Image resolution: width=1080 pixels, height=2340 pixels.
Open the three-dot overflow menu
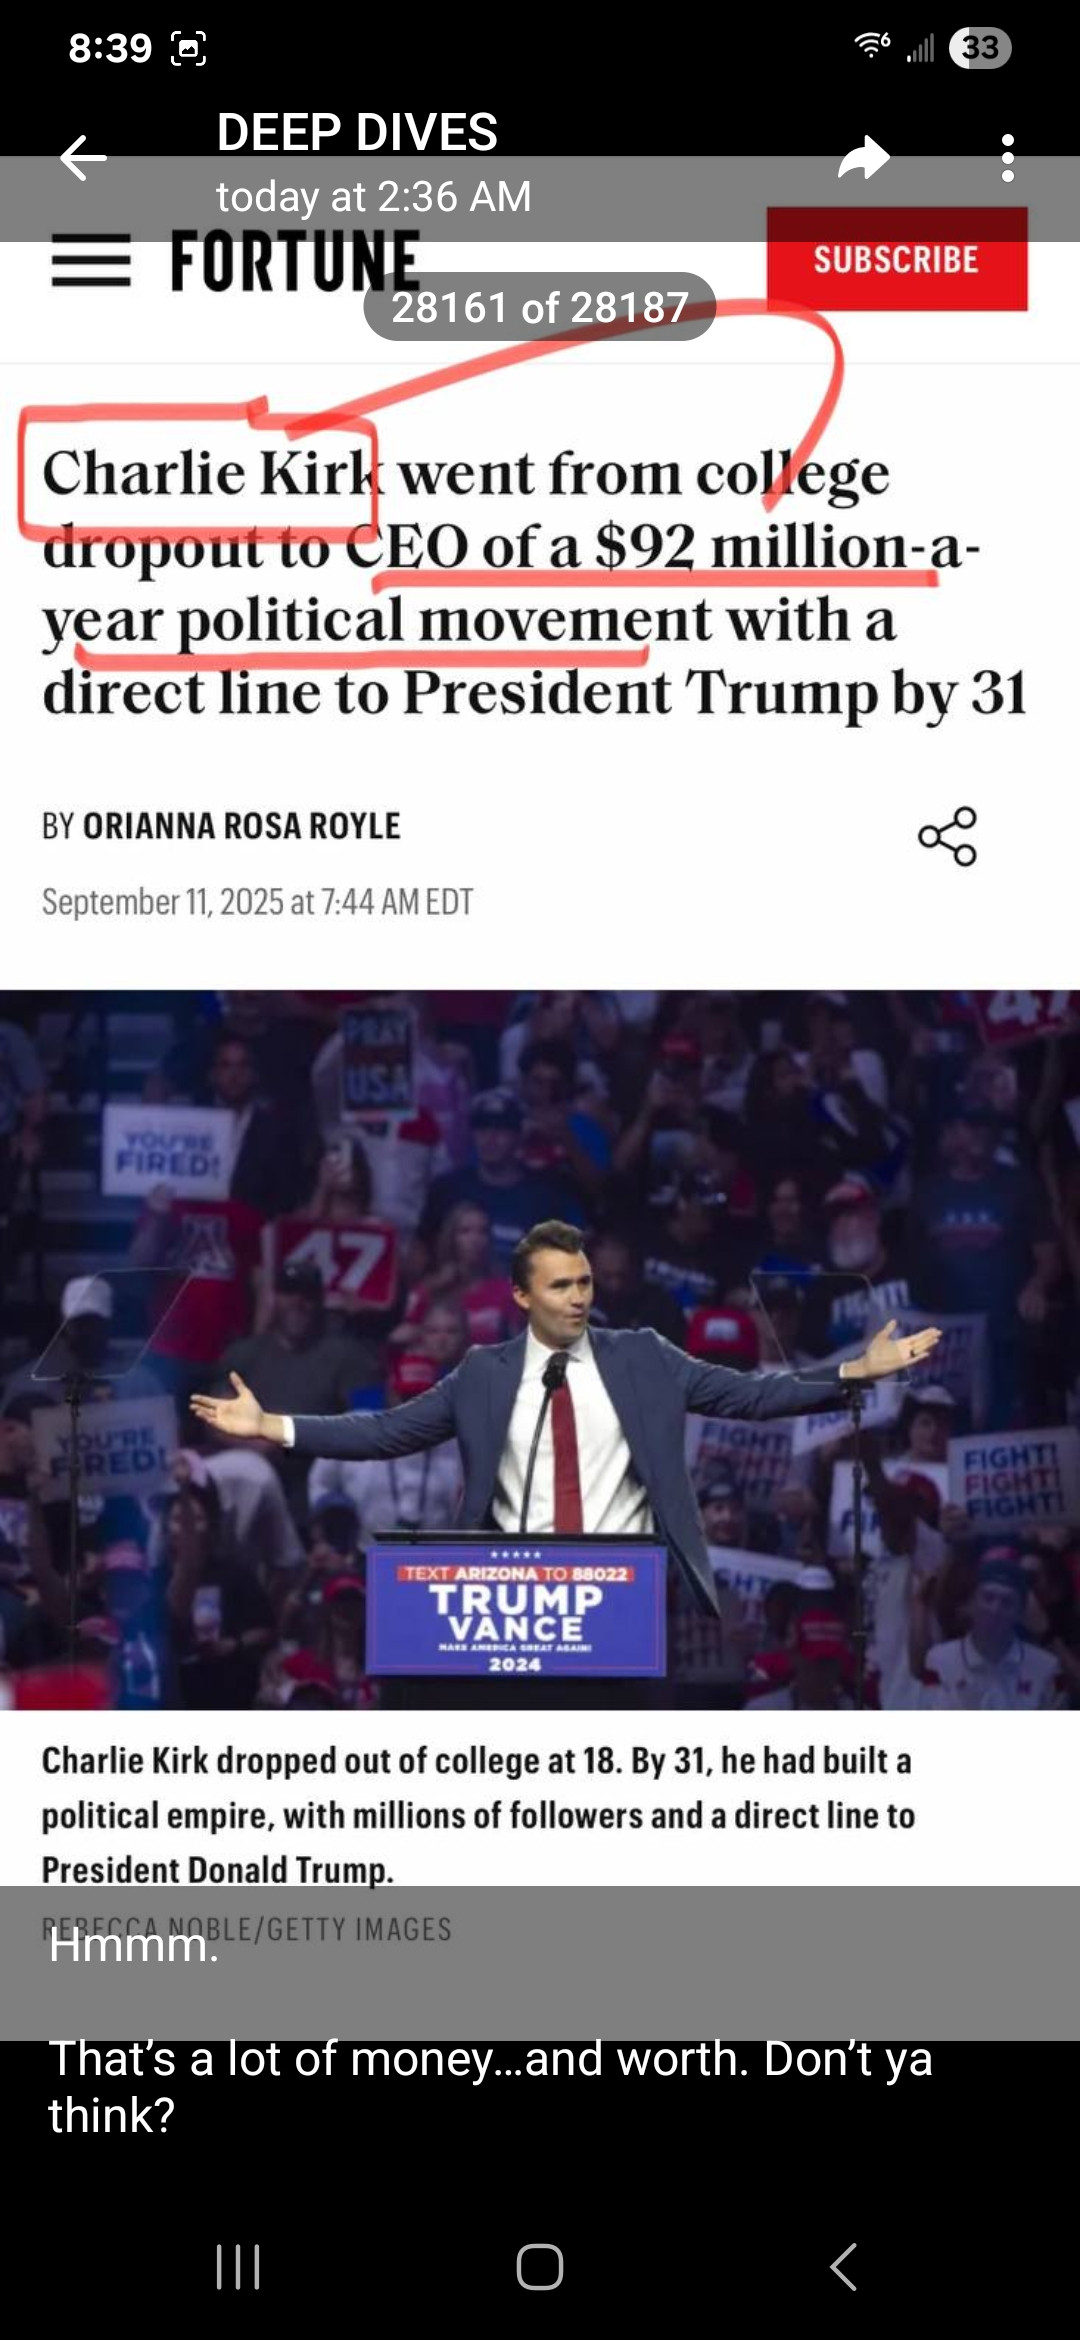pyautogui.click(x=1007, y=158)
